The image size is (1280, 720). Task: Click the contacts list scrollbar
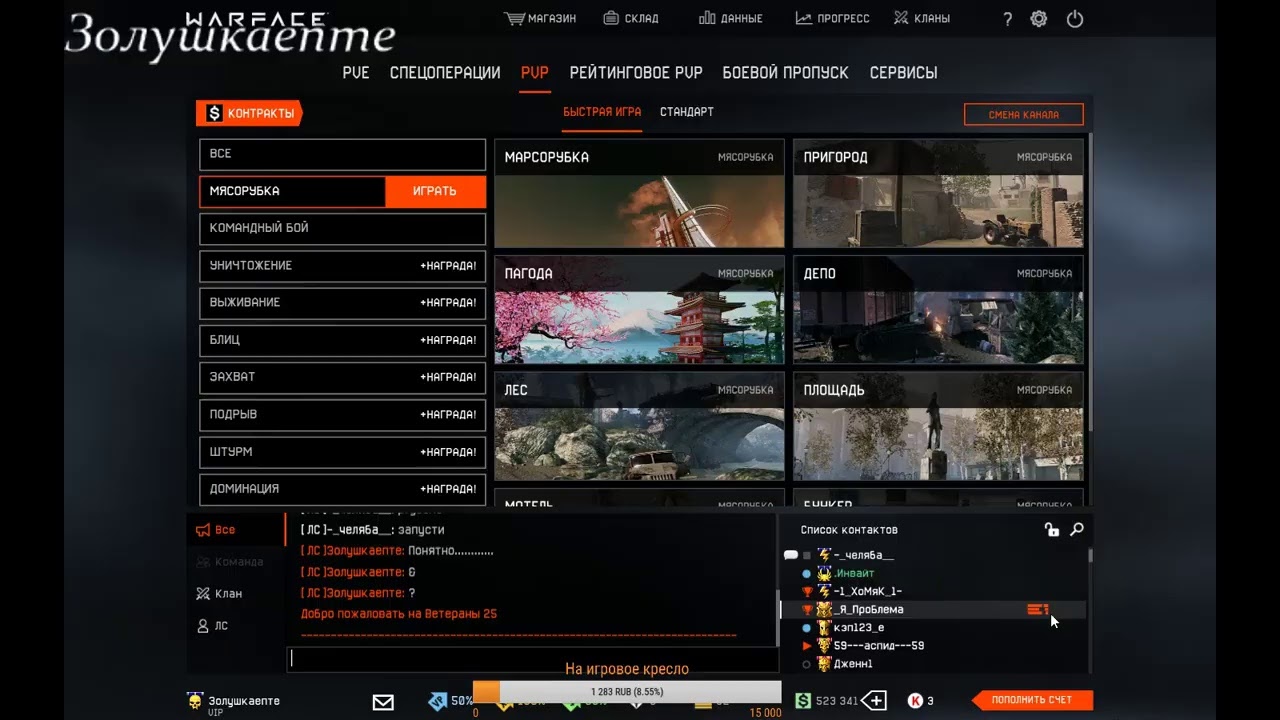1090,554
